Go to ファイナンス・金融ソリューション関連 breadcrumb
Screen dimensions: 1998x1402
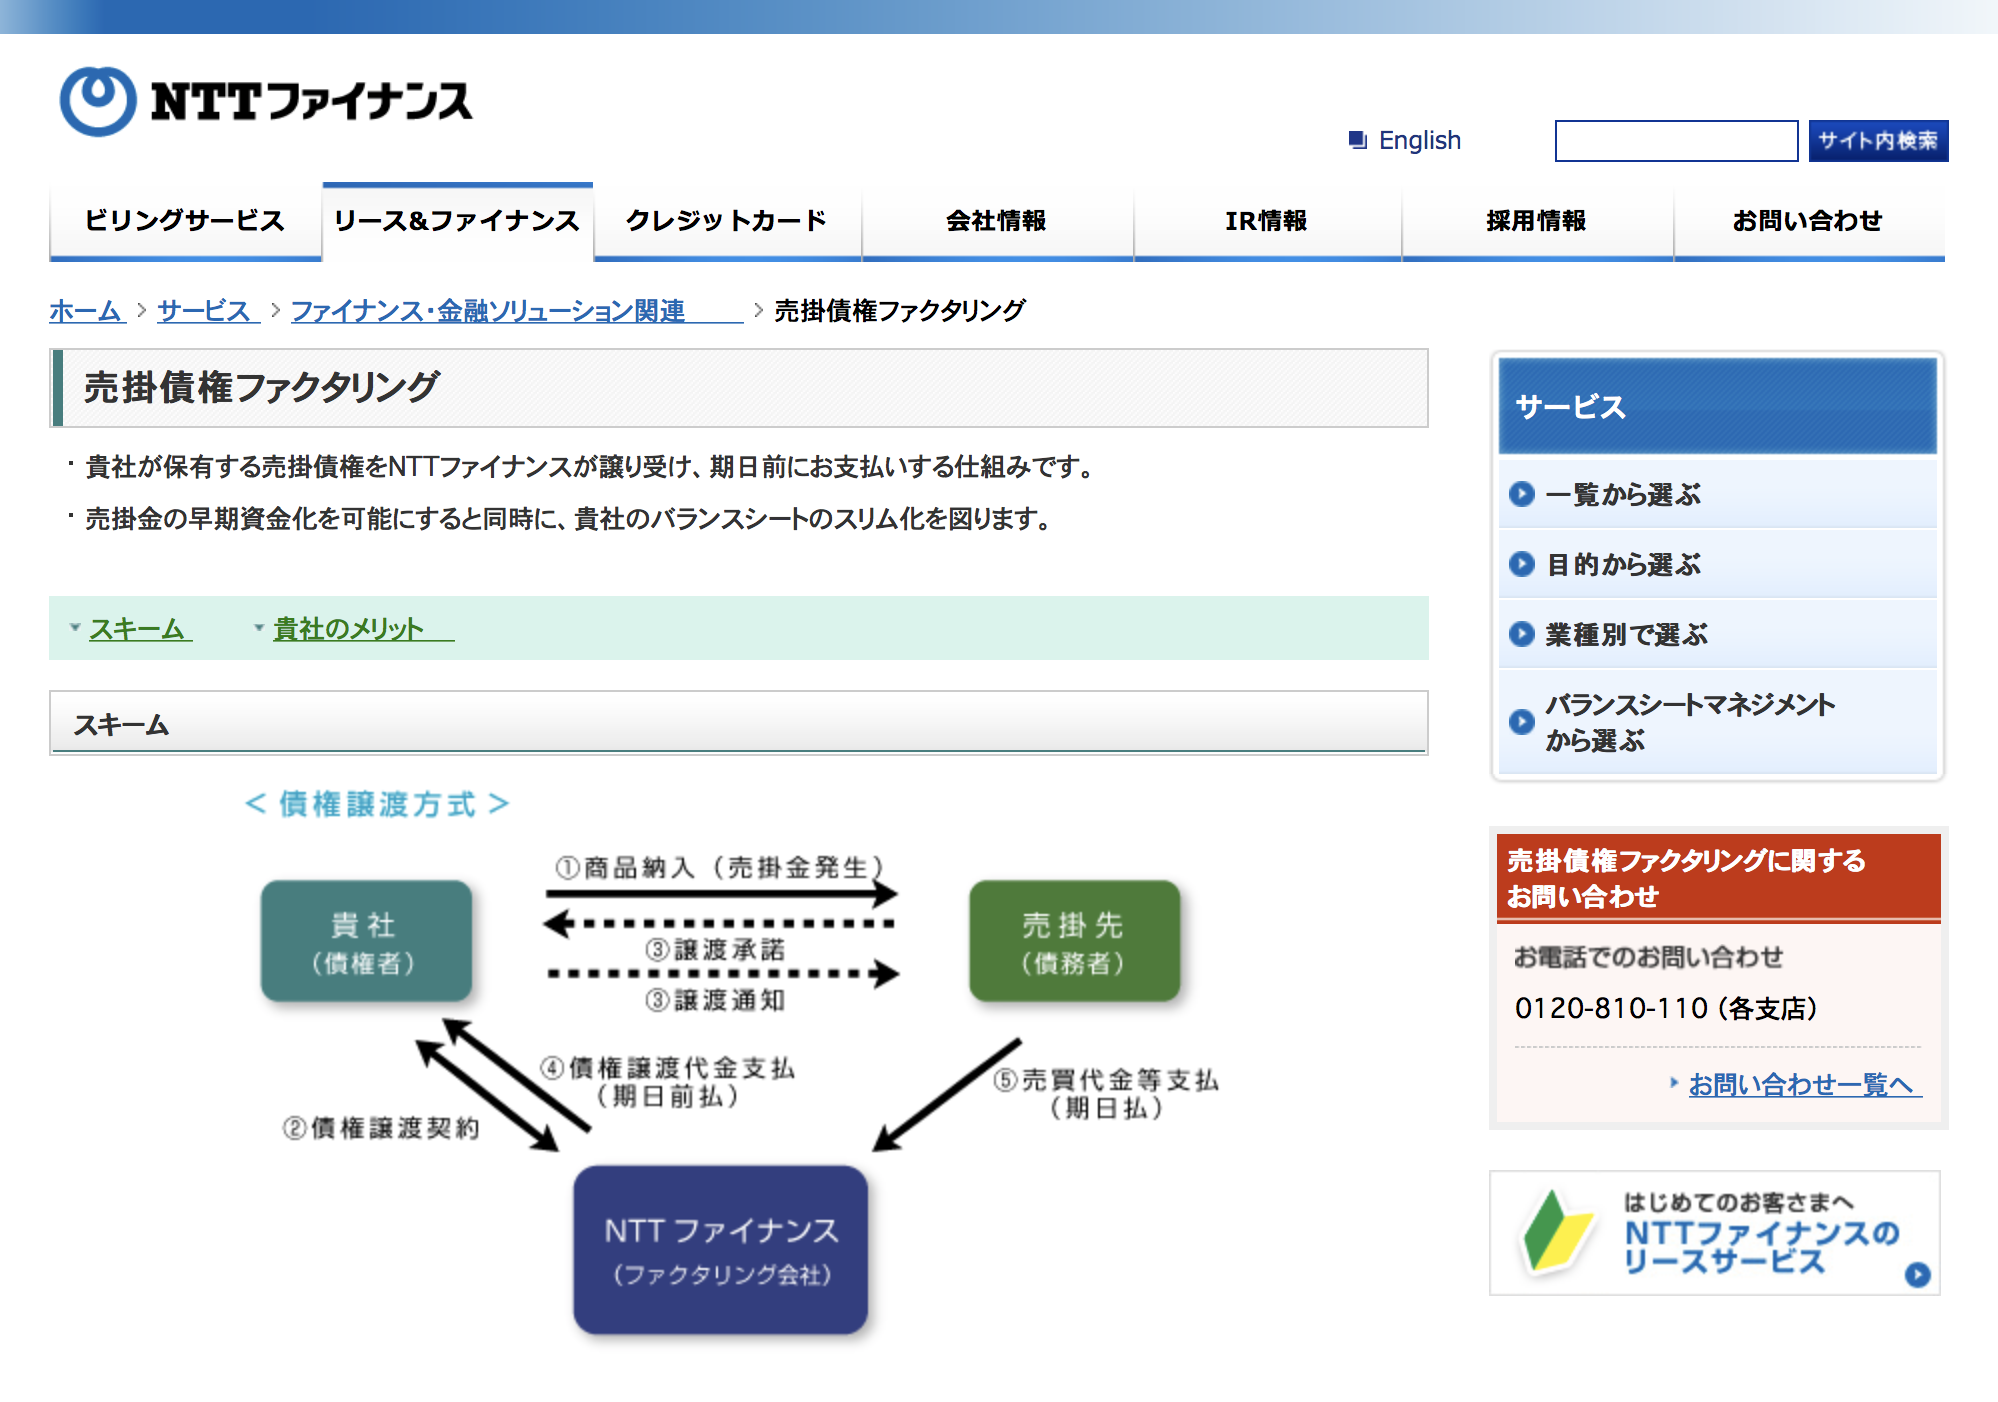click(x=516, y=311)
